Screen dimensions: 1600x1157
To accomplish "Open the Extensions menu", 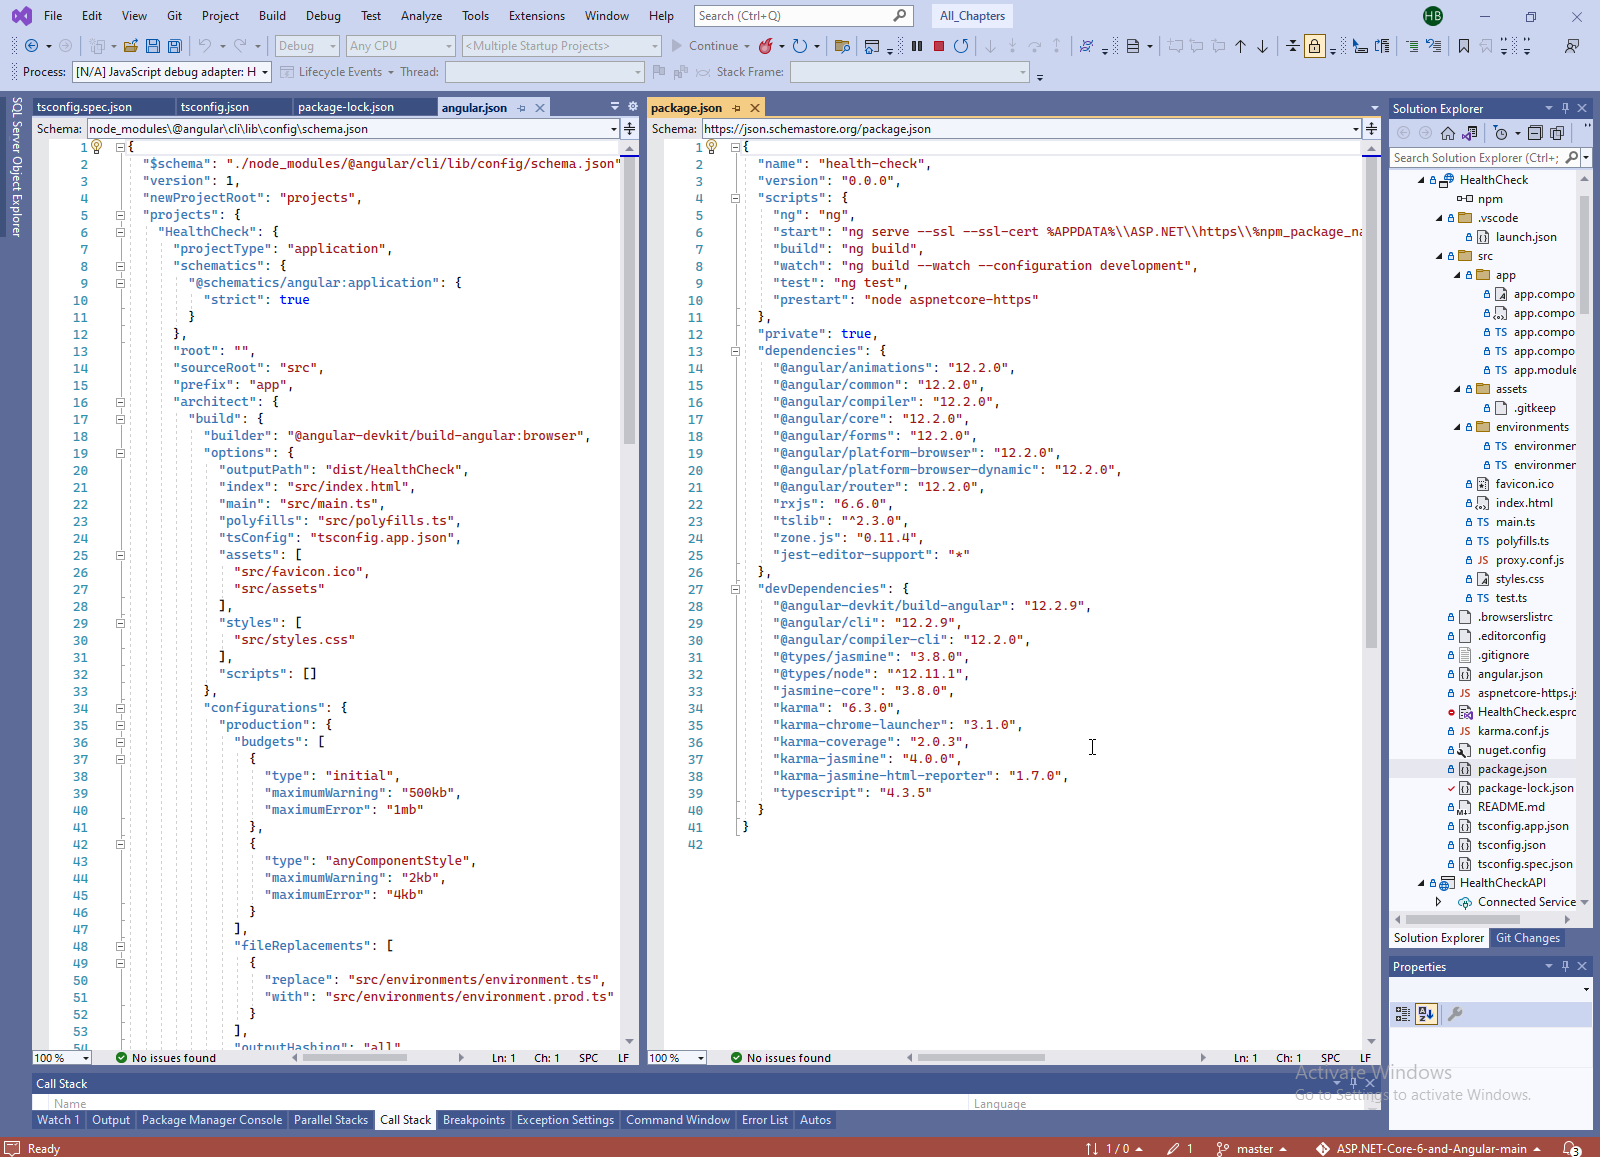I will [x=536, y=16].
